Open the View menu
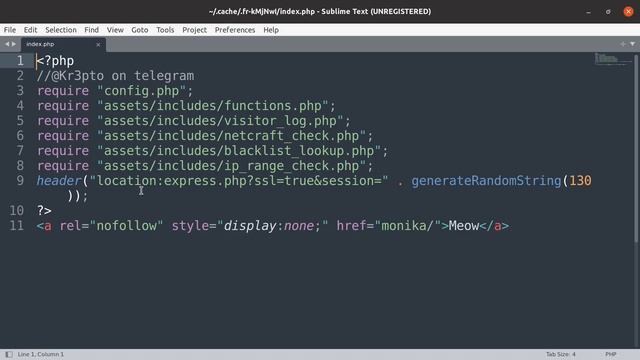 coord(115,30)
